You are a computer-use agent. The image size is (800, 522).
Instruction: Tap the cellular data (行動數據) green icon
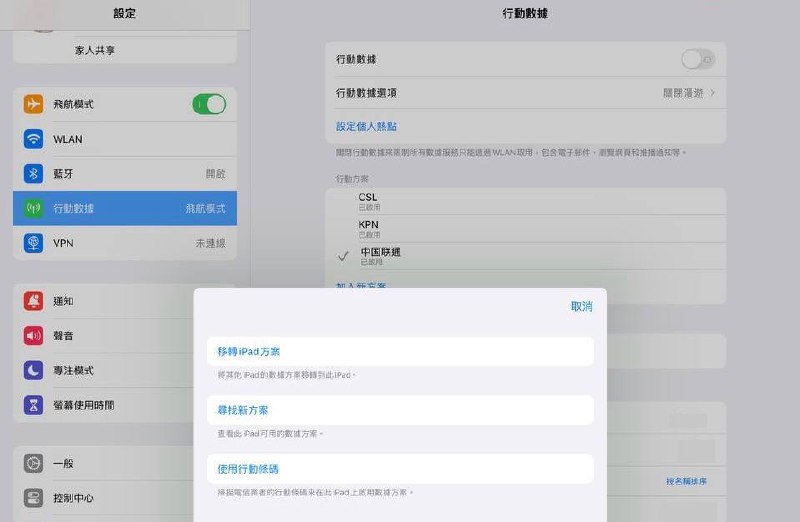33,208
